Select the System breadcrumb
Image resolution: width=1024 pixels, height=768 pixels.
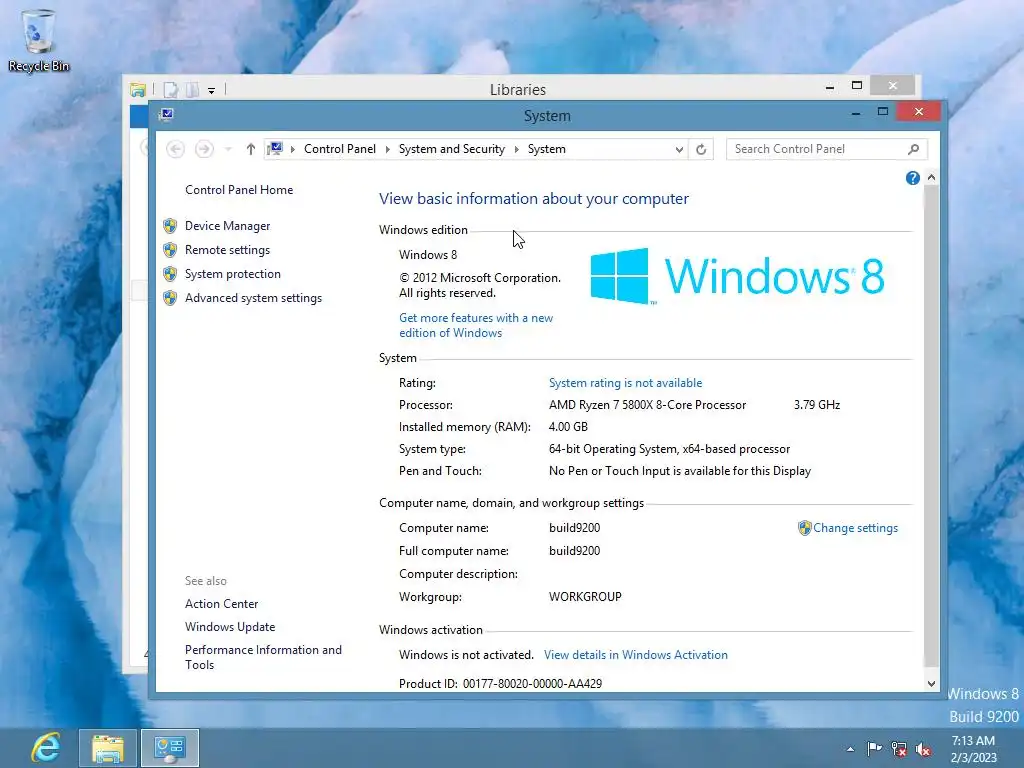coord(547,149)
